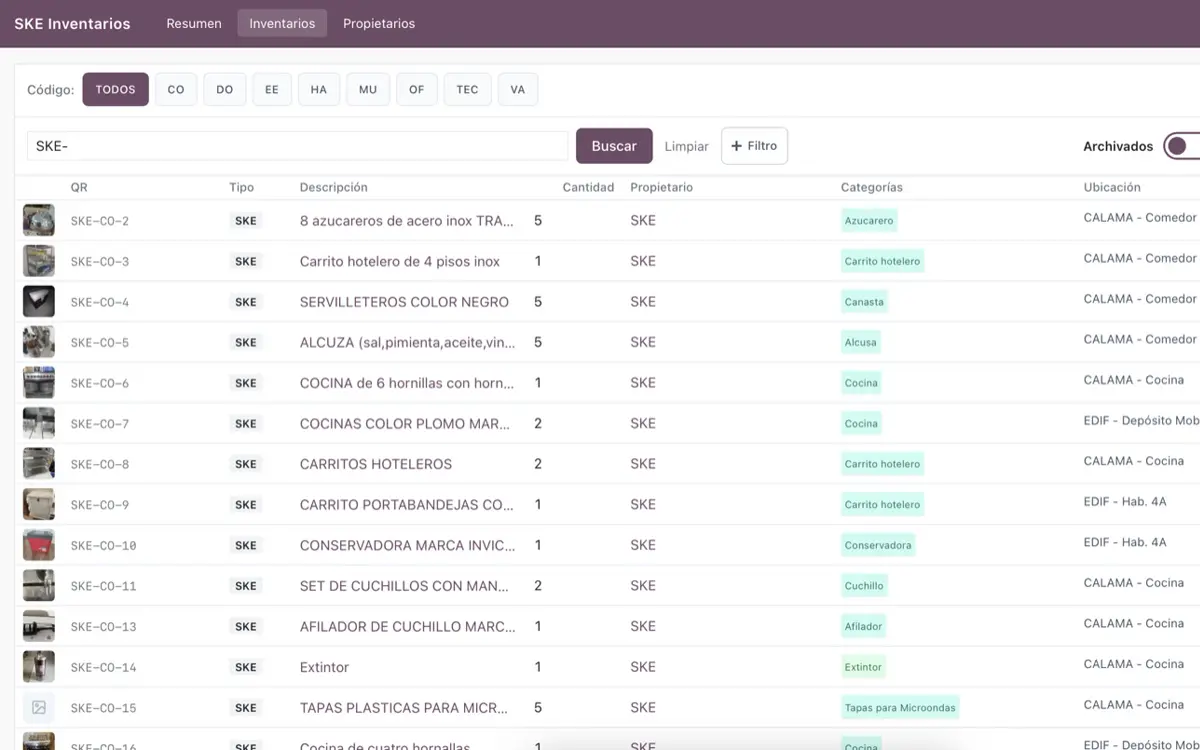The width and height of the screenshot is (1200, 750).
Task: Click the Propietario column header
Action: point(661,187)
